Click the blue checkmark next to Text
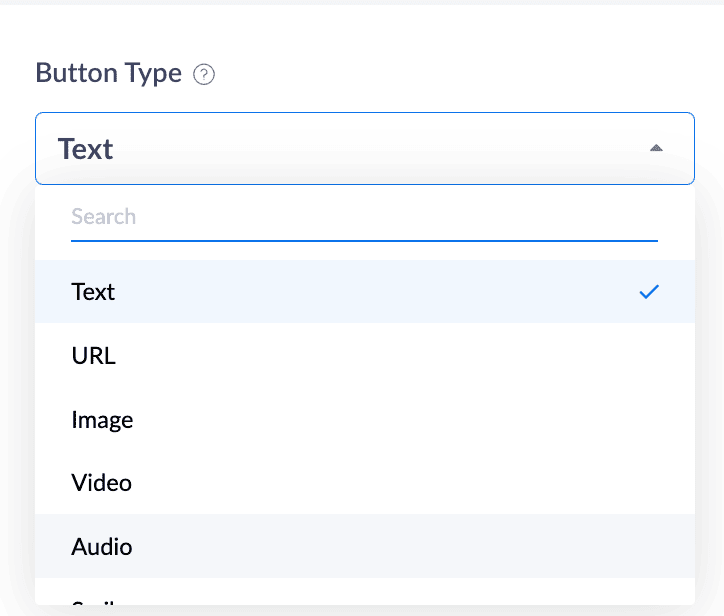The width and height of the screenshot is (724, 616). [x=649, y=292]
